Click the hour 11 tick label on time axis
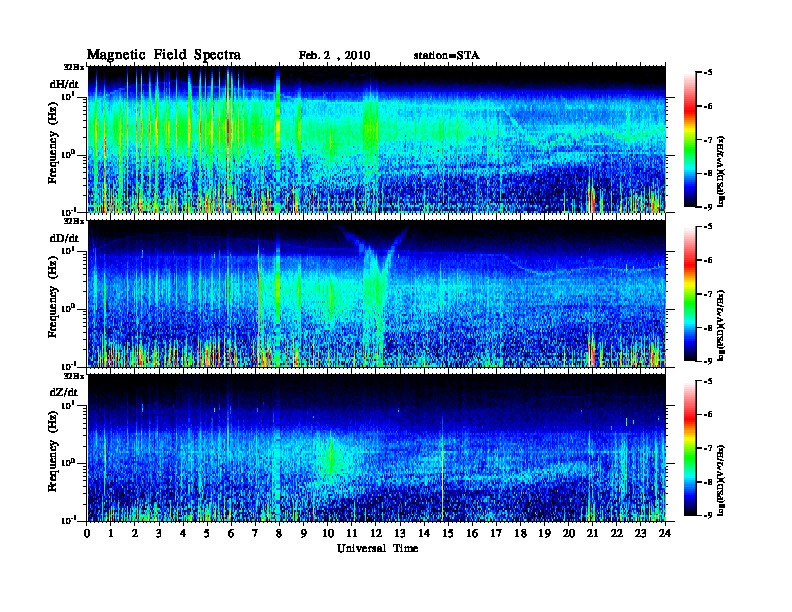This screenshot has width=792, height=612. (x=352, y=533)
